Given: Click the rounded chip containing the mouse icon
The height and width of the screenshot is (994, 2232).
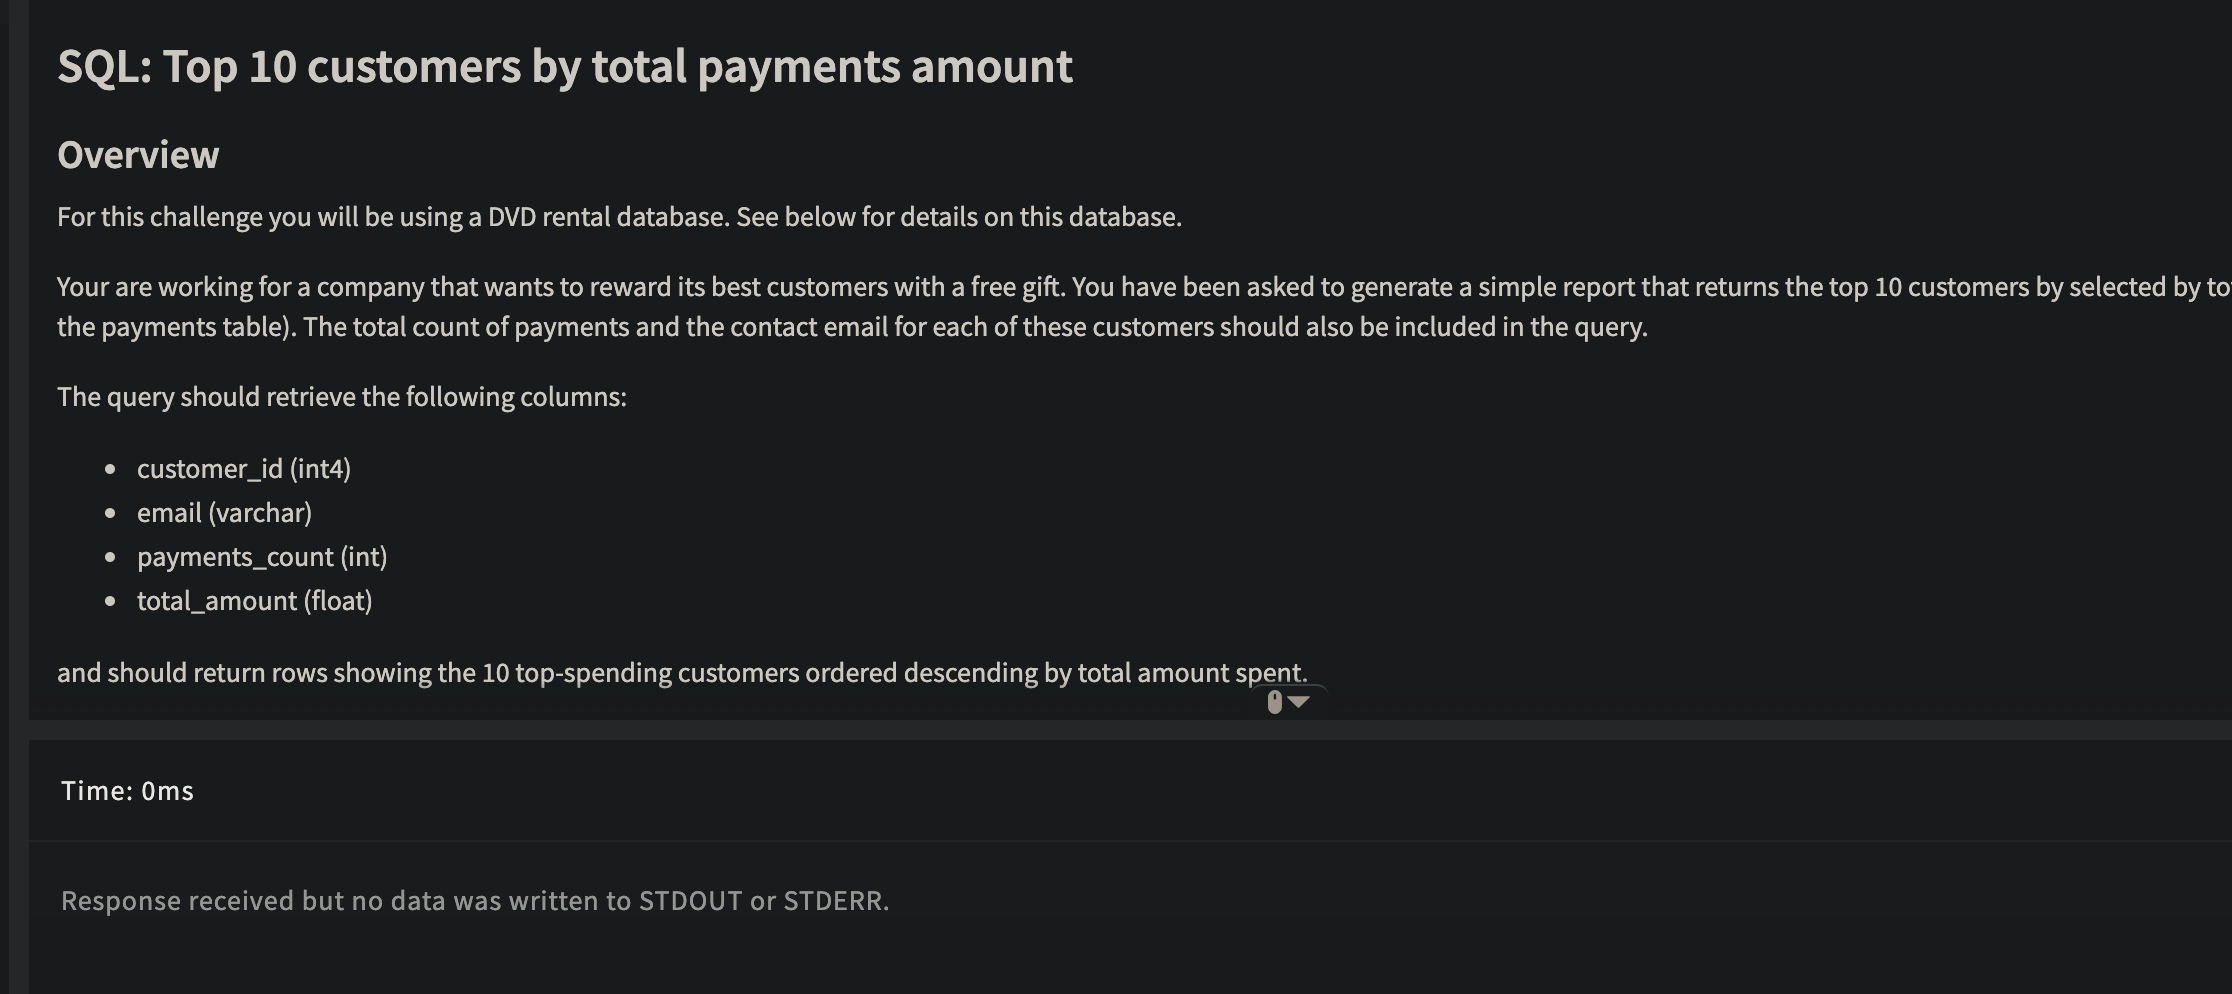Looking at the screenshot, I should point(1288,702).
